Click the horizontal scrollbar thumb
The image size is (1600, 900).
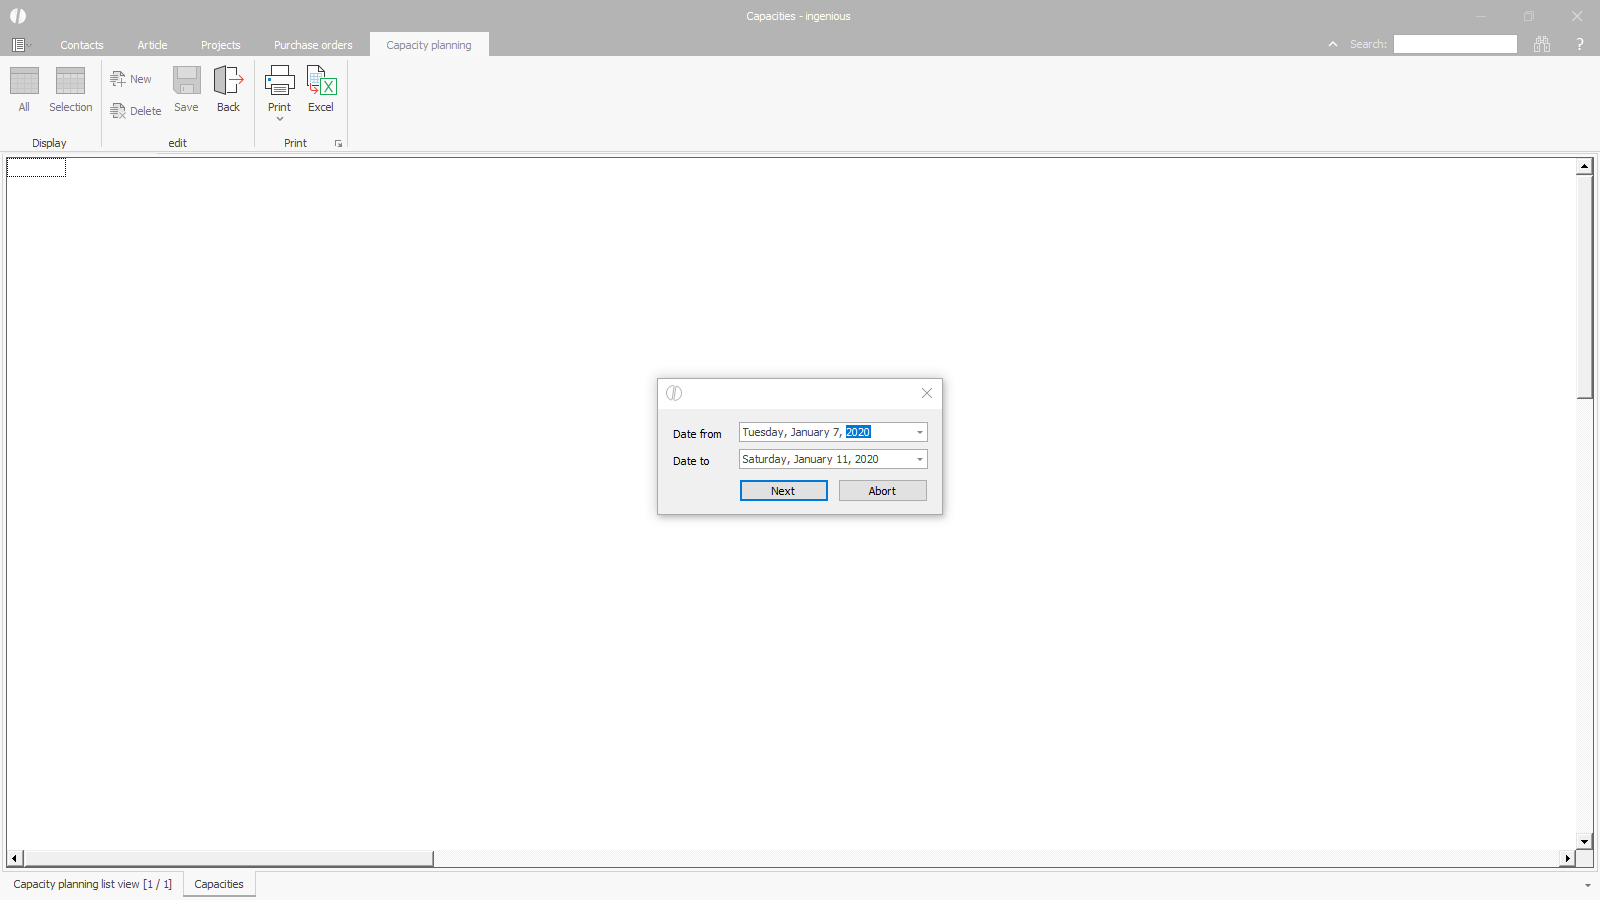[228, 858]
